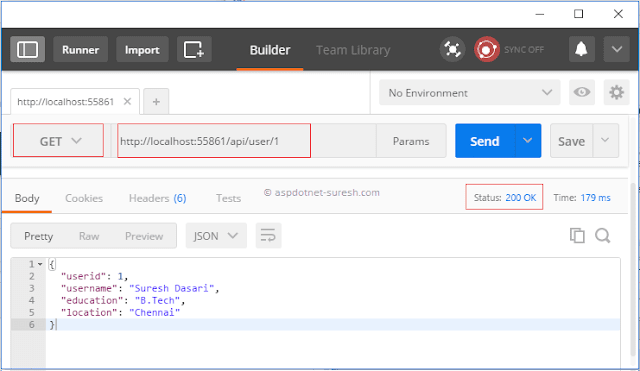Viewport: 640px width, 371px height.
Task: Close the localhost:55861 request tab
Action: (127, 102)
